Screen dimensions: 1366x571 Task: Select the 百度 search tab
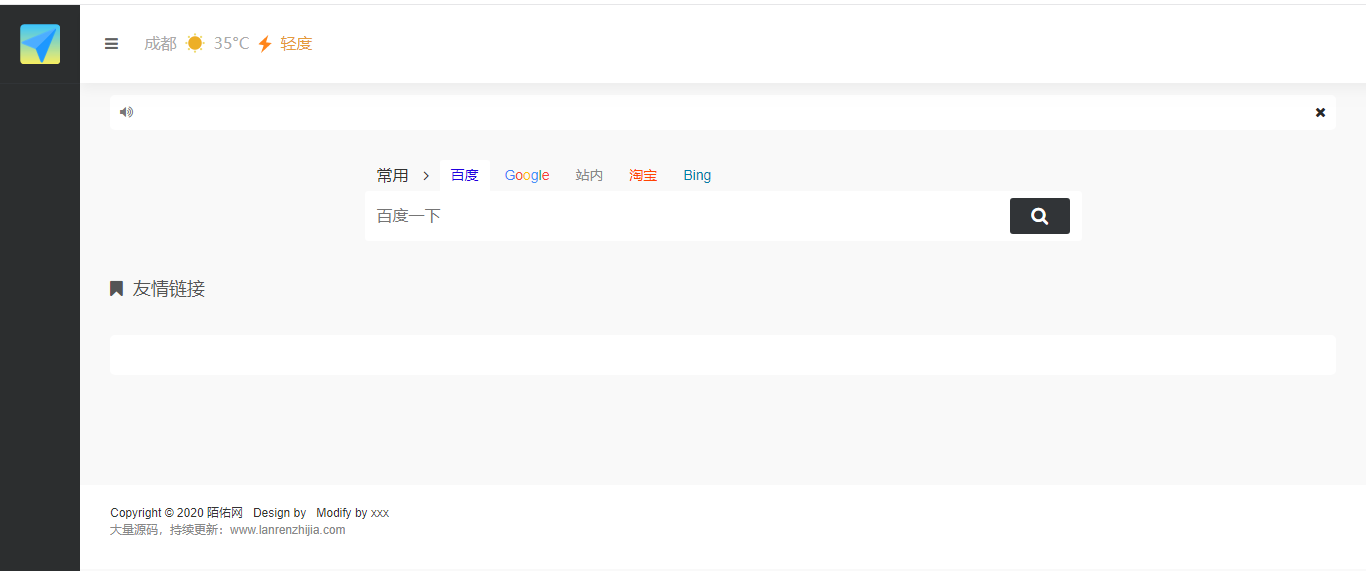[465, 176]
